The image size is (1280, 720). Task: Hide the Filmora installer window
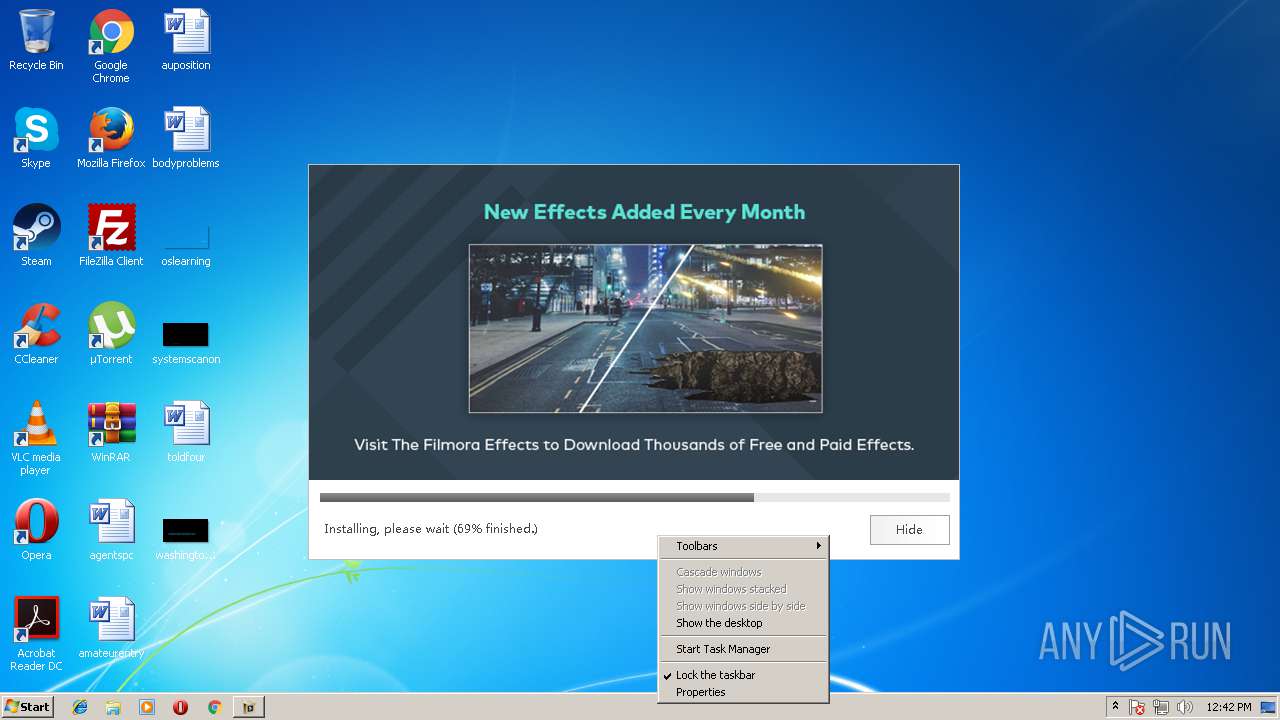(909, 530)
